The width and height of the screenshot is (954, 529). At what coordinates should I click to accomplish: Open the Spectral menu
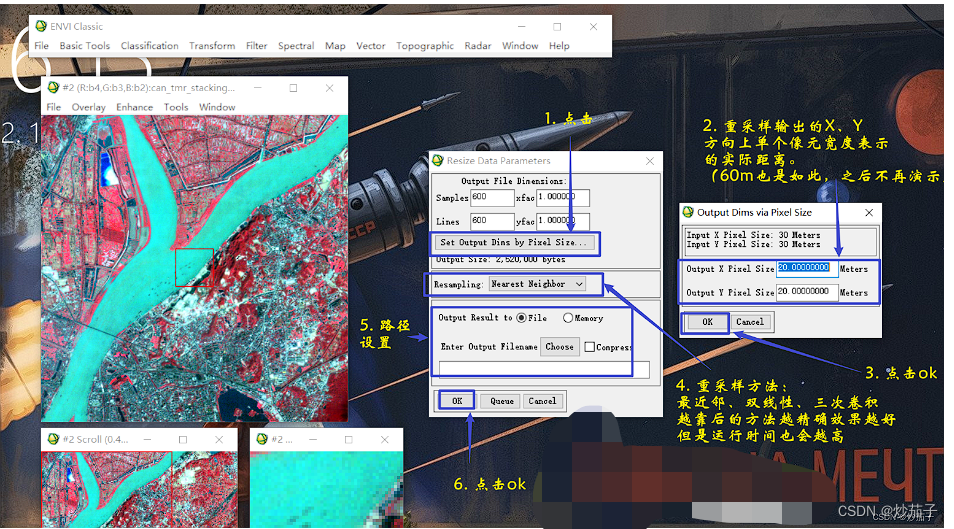pos(296,46)
